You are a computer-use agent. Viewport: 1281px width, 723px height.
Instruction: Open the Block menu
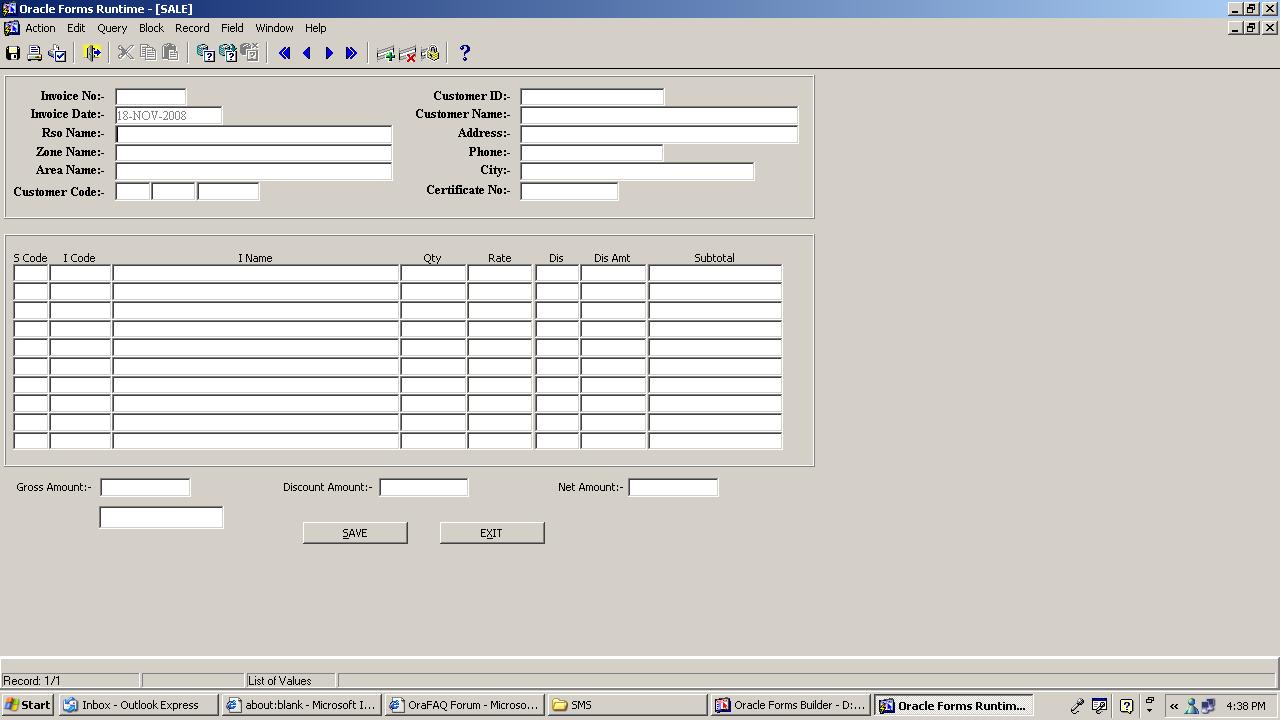point(151,28)
